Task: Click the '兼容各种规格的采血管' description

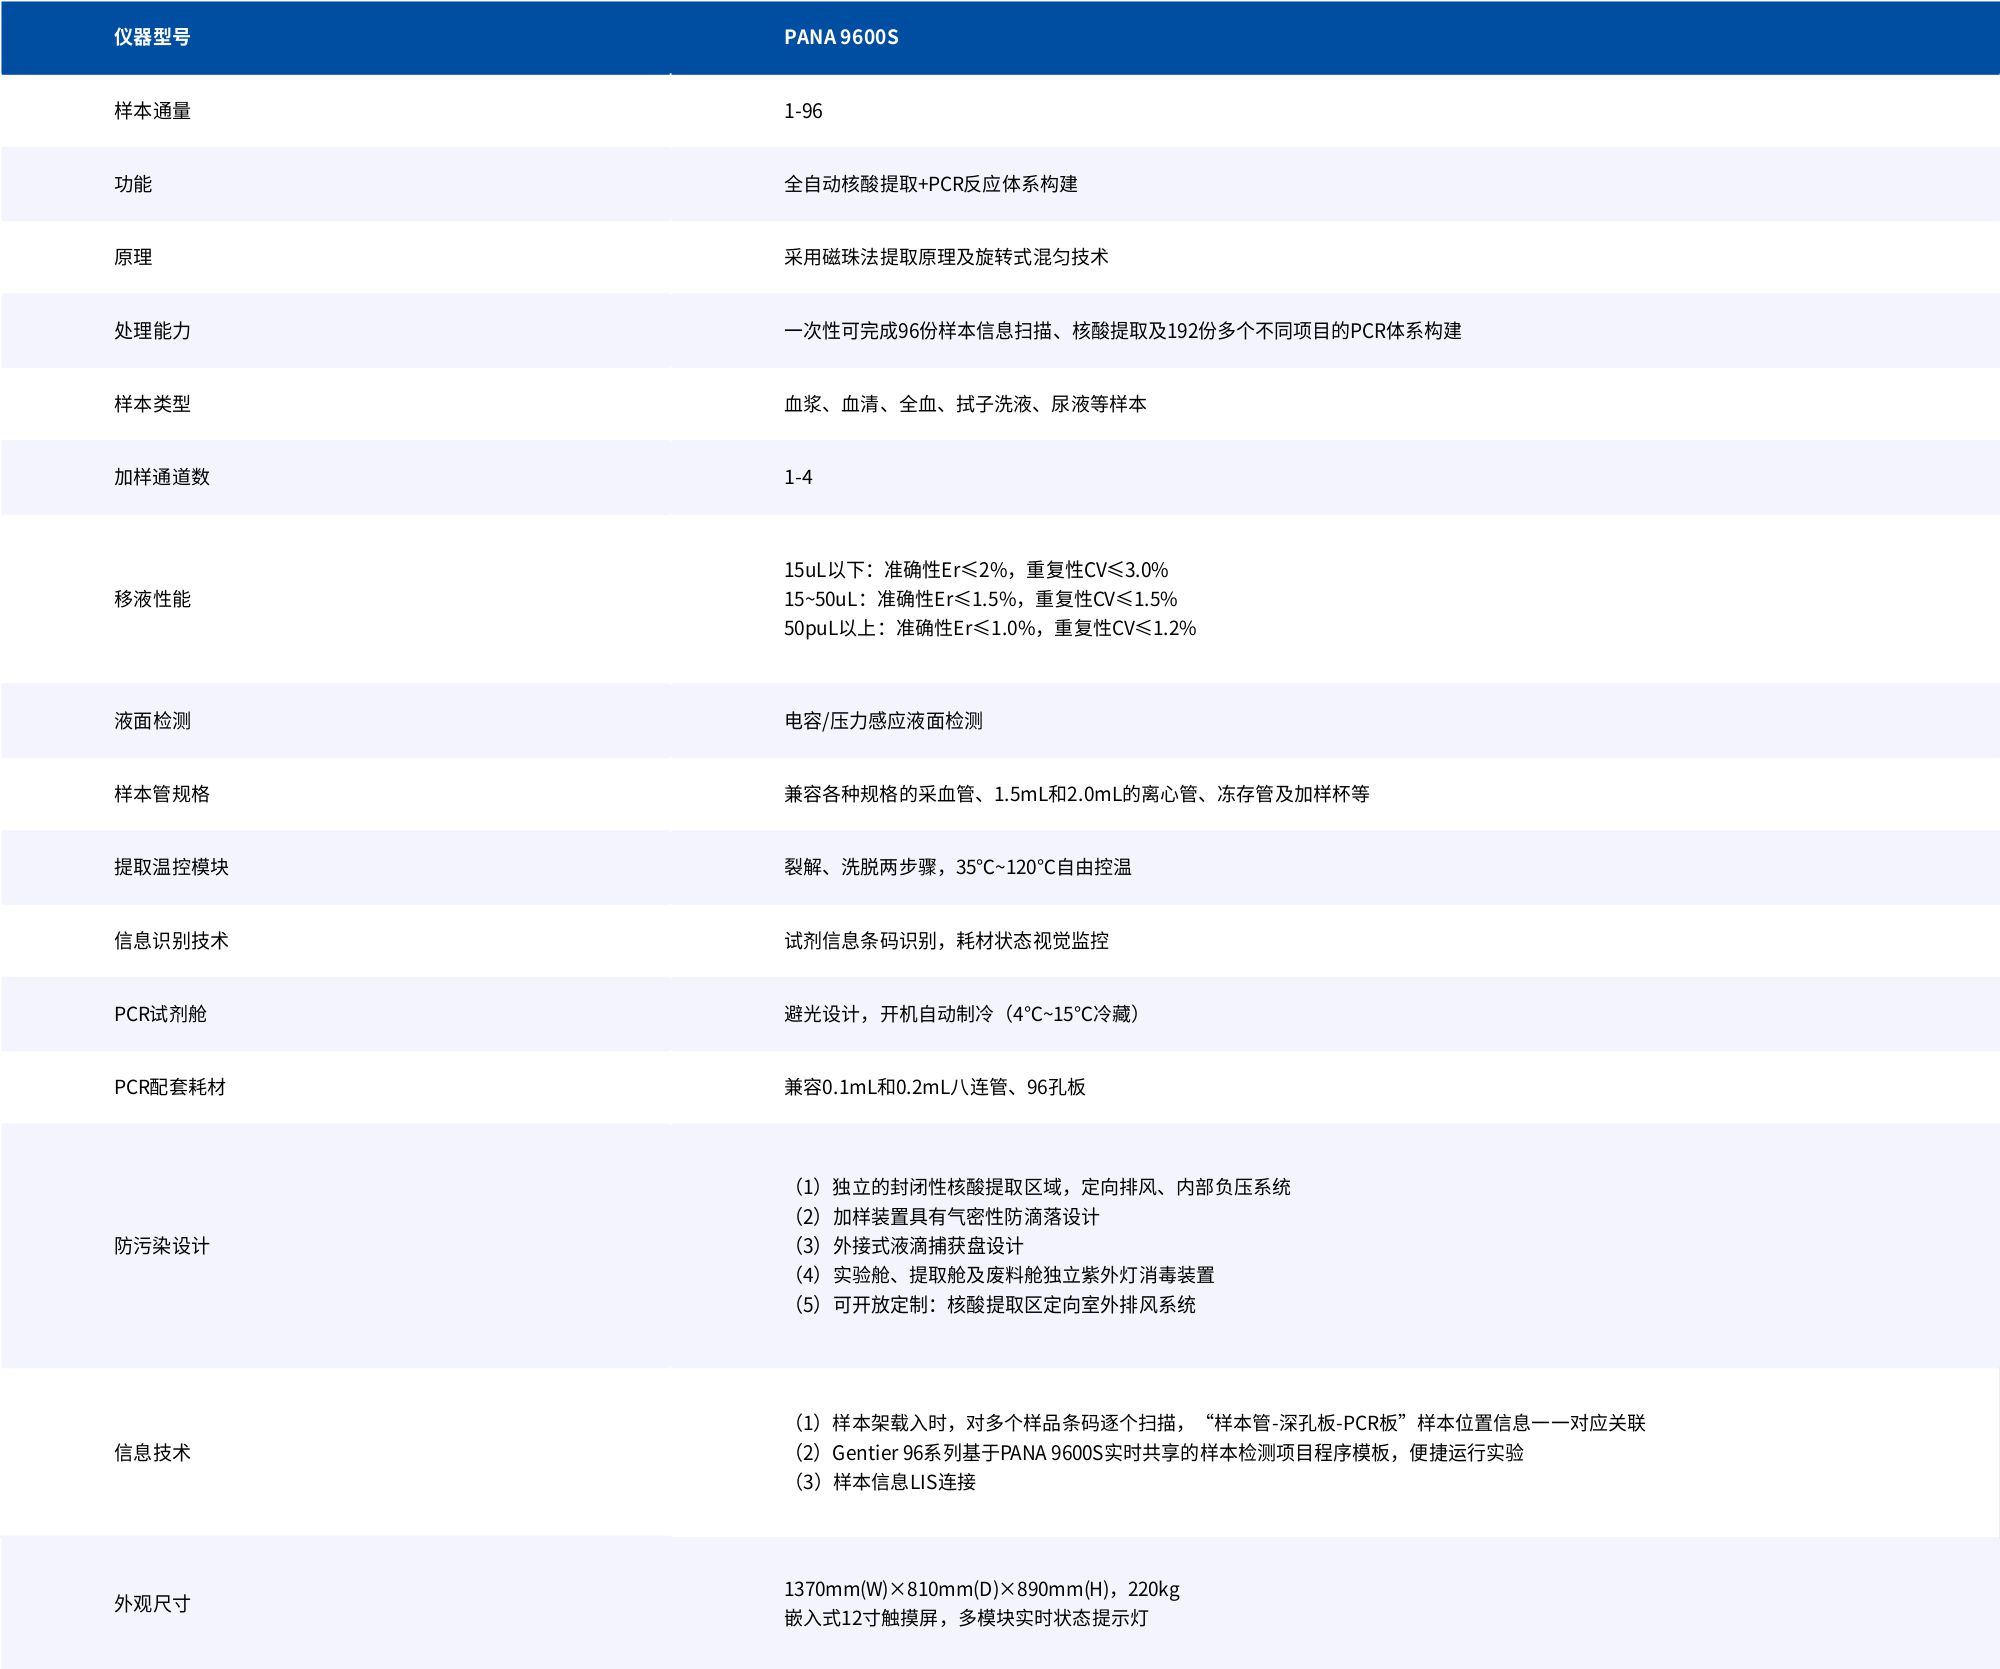Action: [1077, 794]
